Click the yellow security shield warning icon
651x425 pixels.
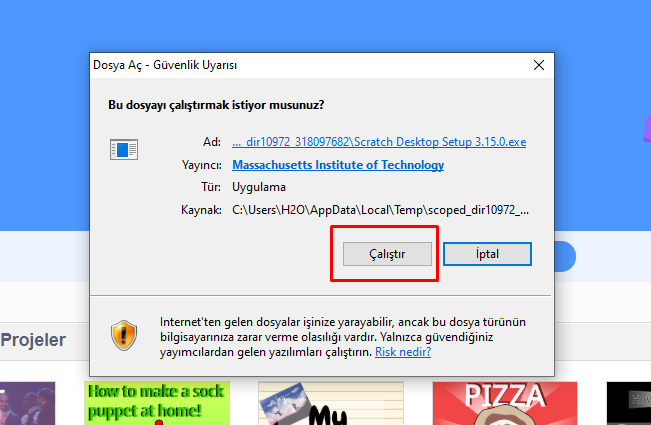tap(124, 334)
